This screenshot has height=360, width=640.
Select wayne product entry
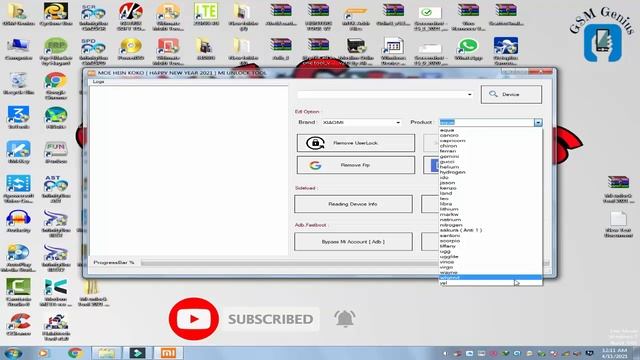coord(491,272)
